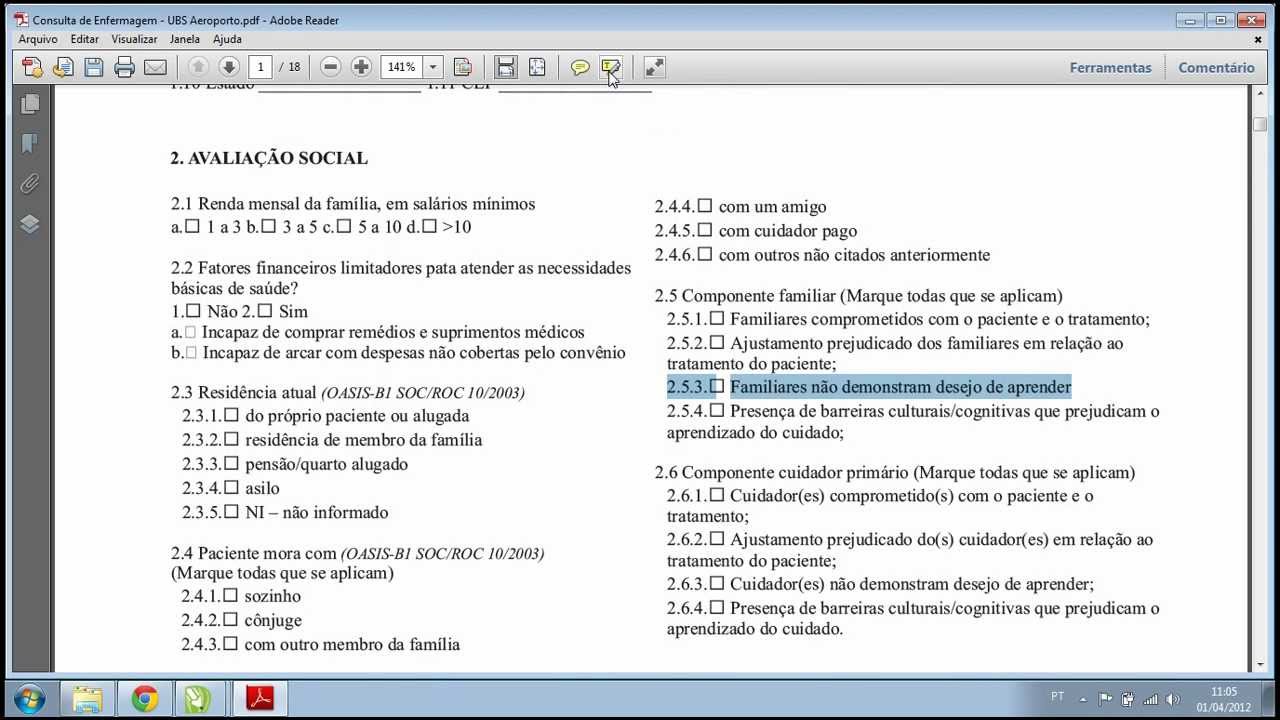The width and height of the screenshot is (1280, 720).
Task: Check 'residência de membro da família' box
Action: click(231, 439)
